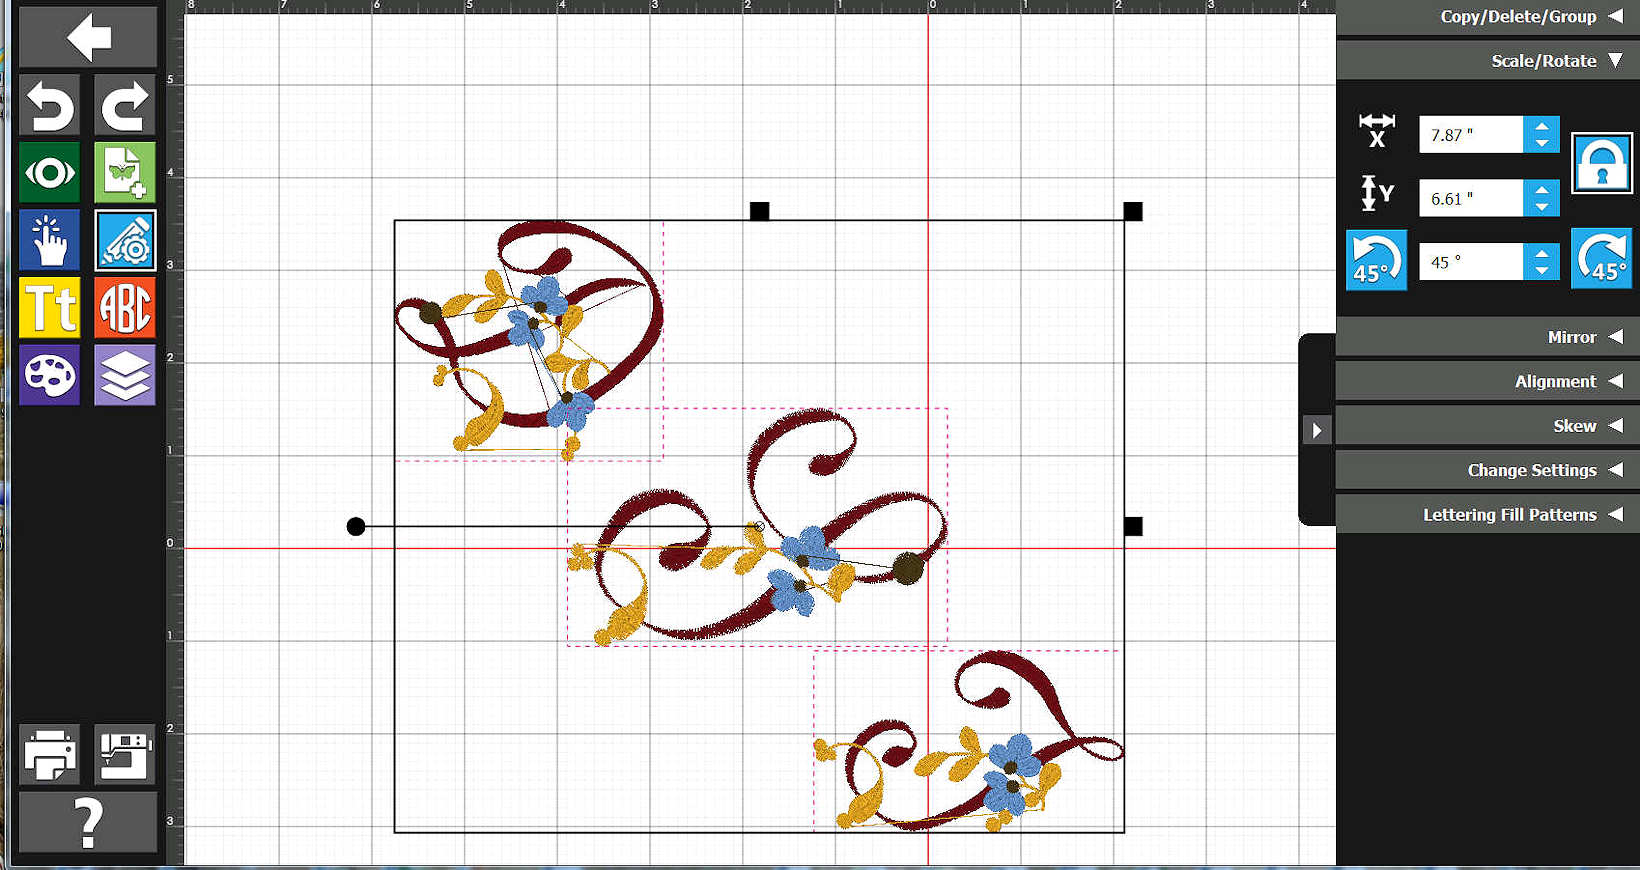Expand the Alignment section

click(1487, 381)
